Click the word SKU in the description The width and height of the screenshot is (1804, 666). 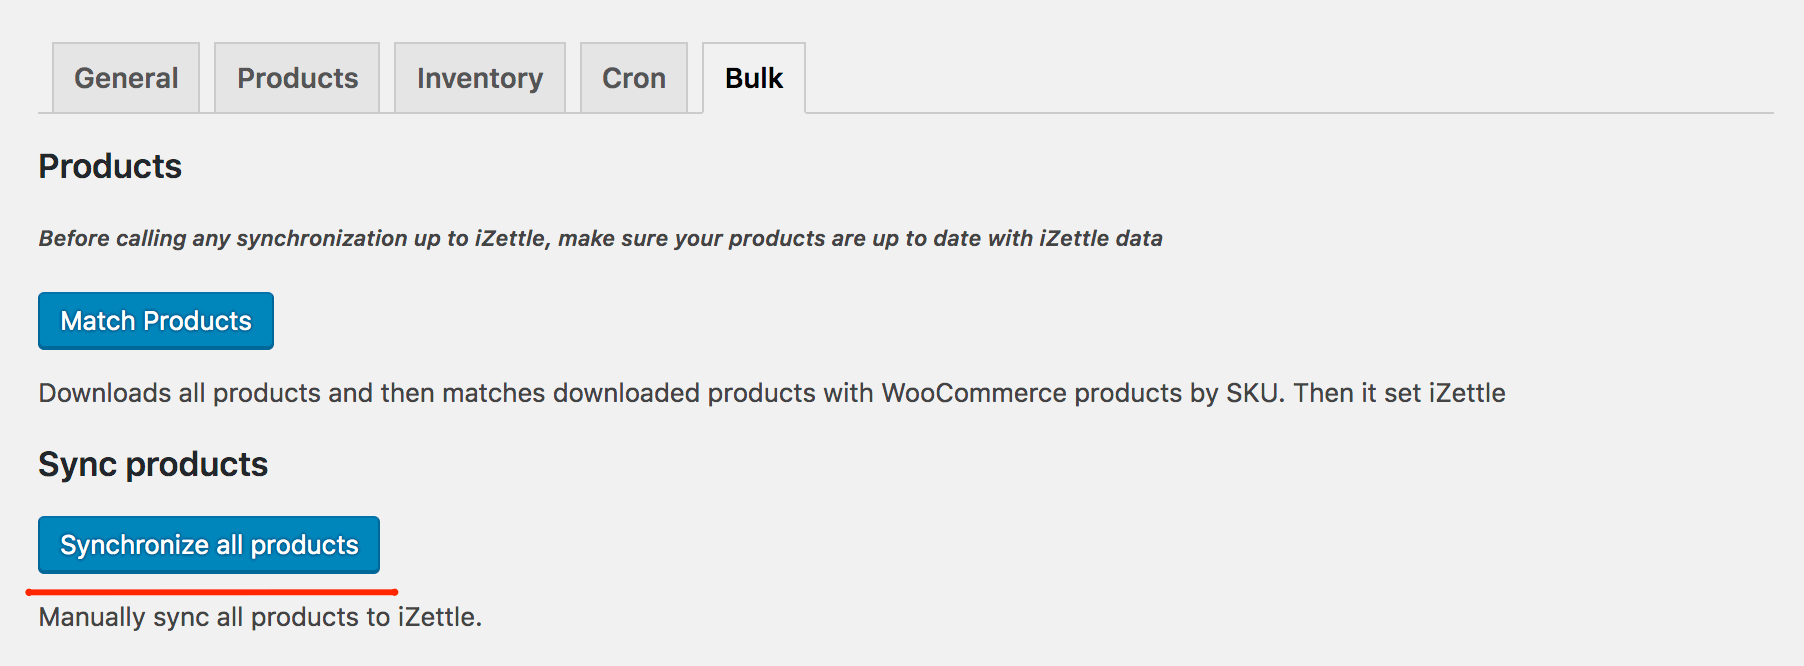point(1252,393)
